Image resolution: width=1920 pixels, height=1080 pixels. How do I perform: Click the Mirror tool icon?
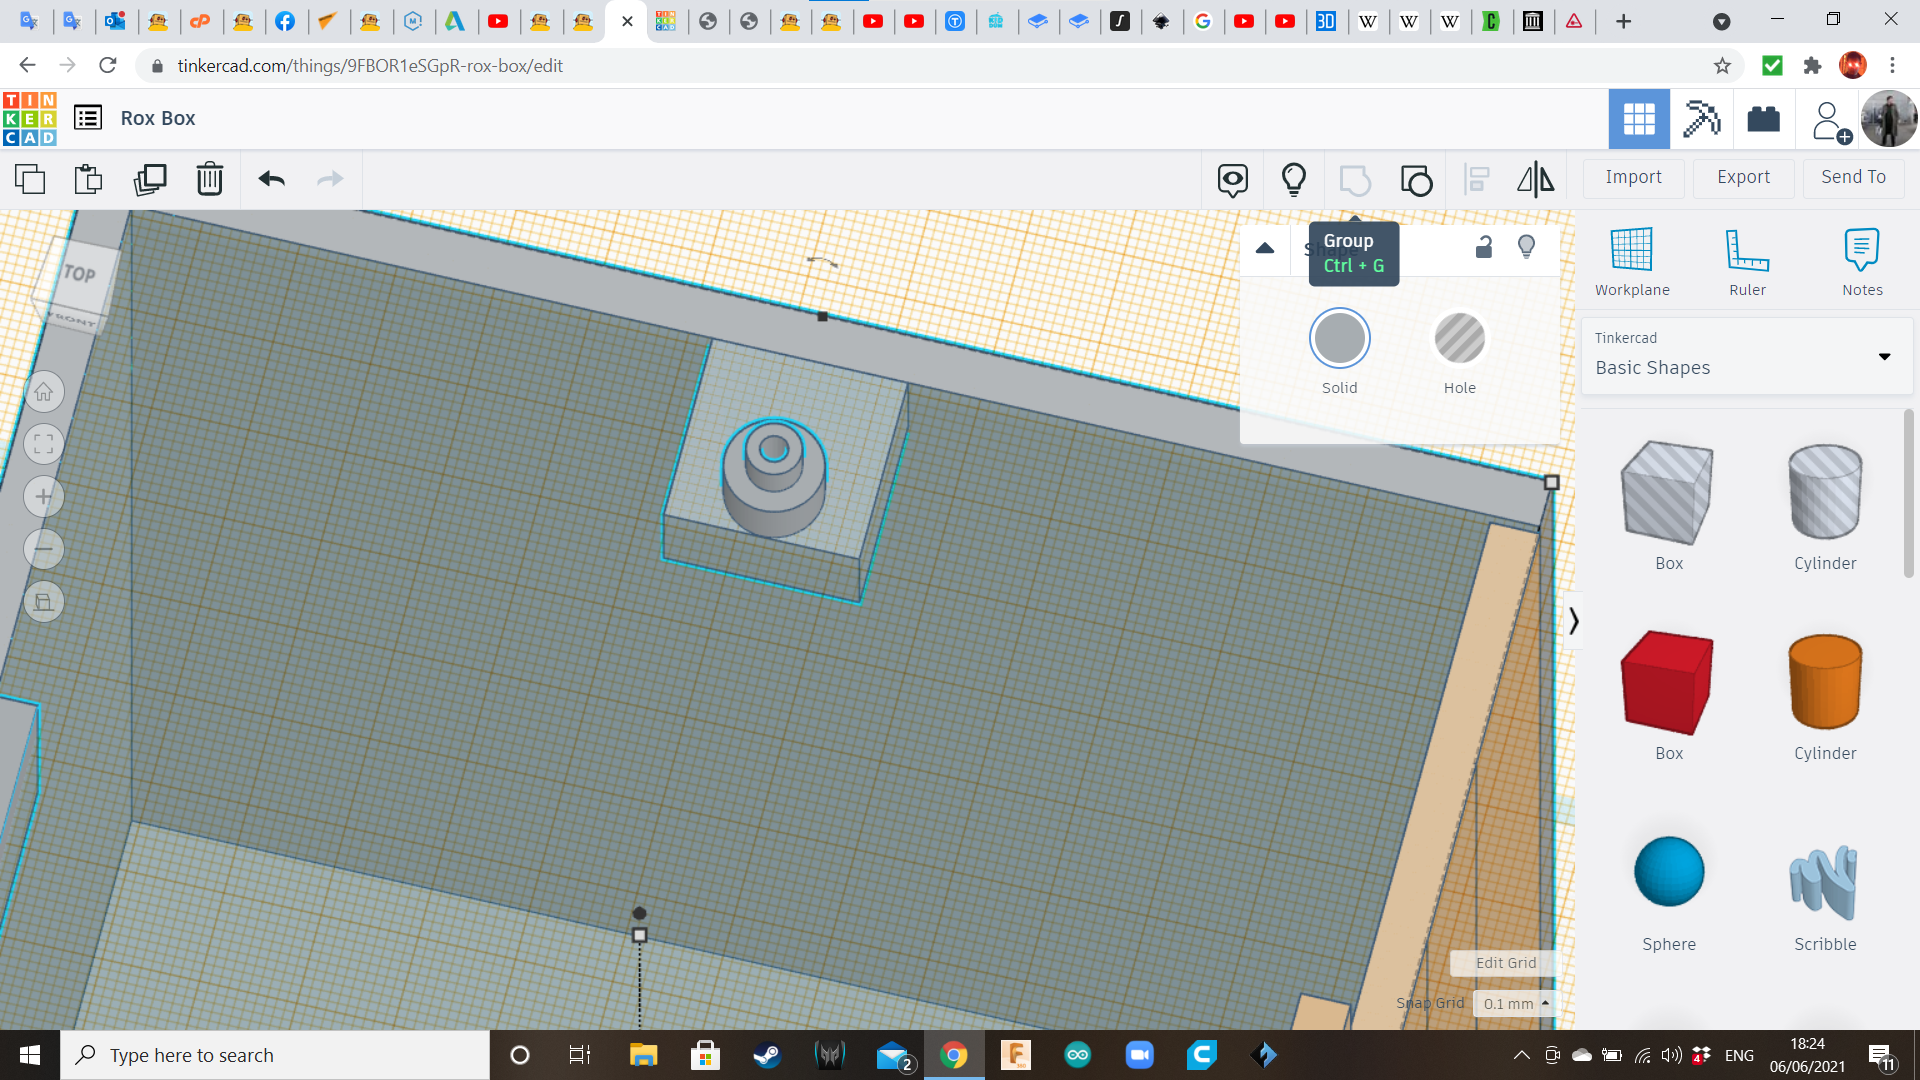(1535, 180)
